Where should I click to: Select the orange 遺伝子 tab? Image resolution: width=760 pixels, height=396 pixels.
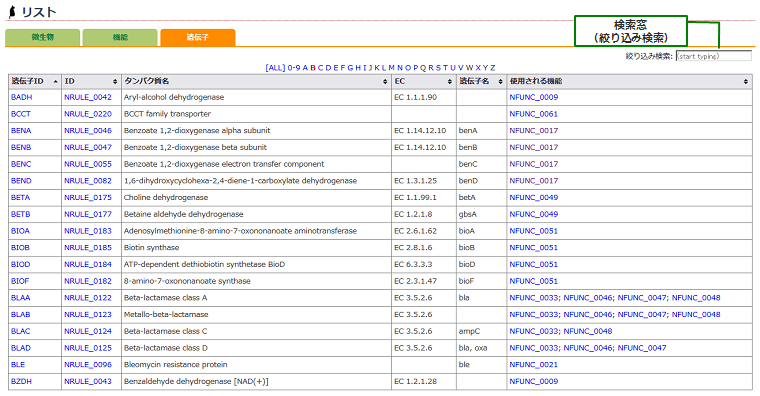point(198,37)
